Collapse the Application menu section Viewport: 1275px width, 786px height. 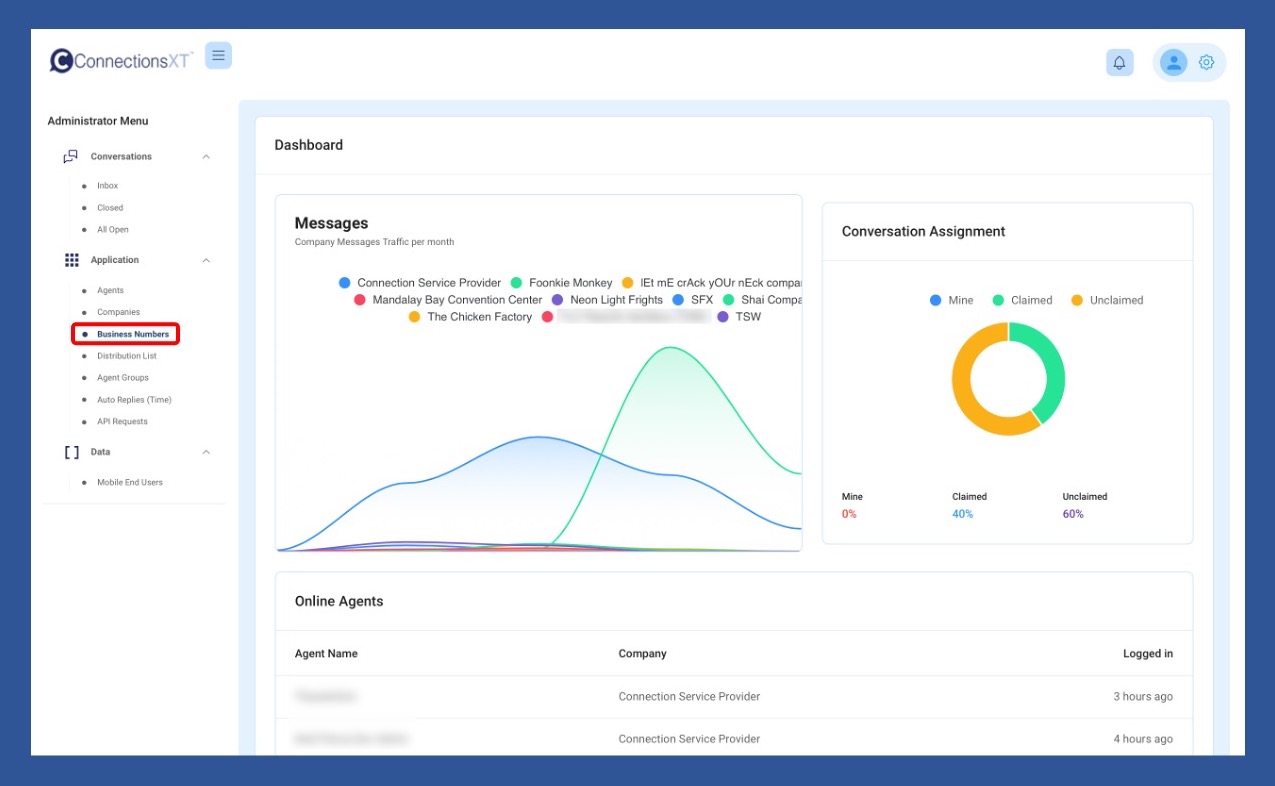[206, 260]
